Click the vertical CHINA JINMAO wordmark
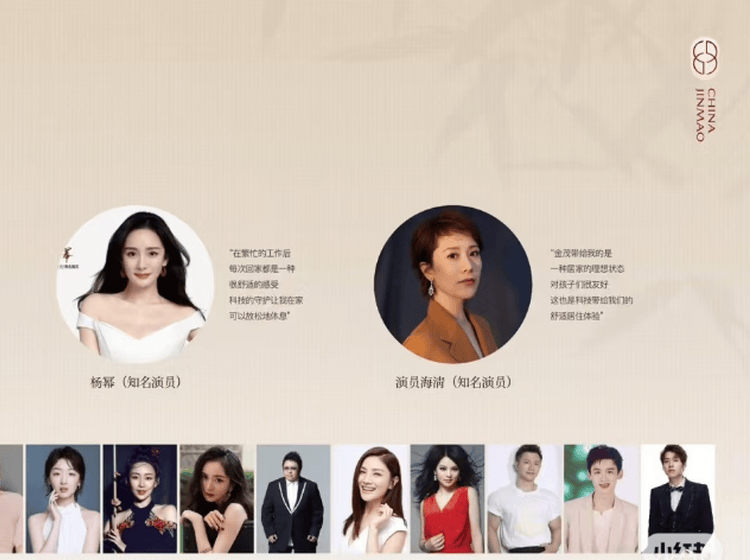 tap(706, 115)
